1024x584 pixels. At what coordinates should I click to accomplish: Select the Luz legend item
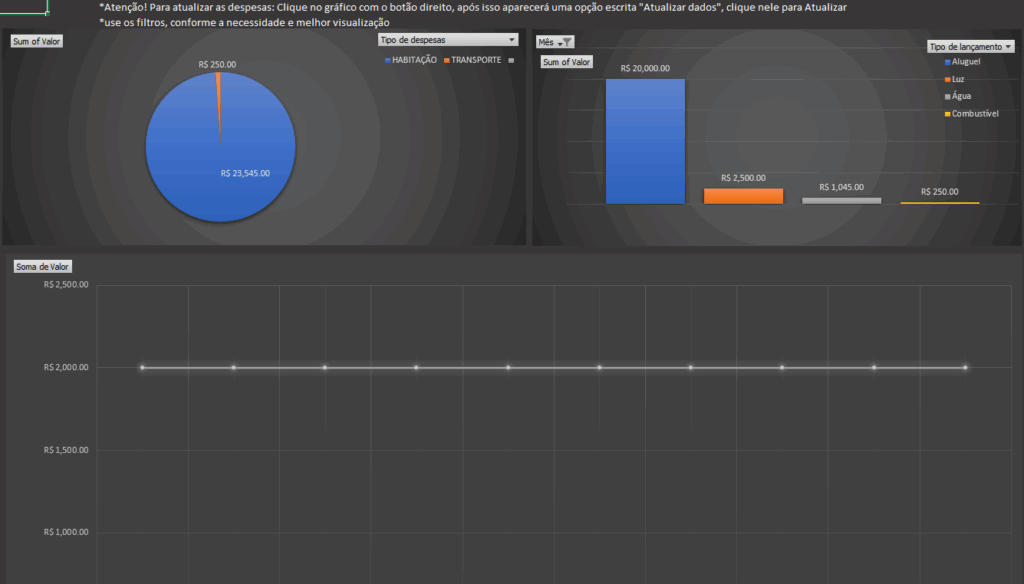pyautogui.click(x=957, y=79)
